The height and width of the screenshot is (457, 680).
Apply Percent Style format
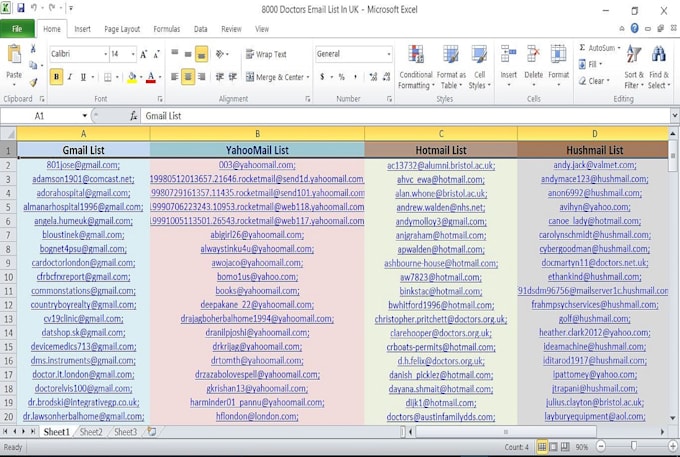(x=342, y=77)
